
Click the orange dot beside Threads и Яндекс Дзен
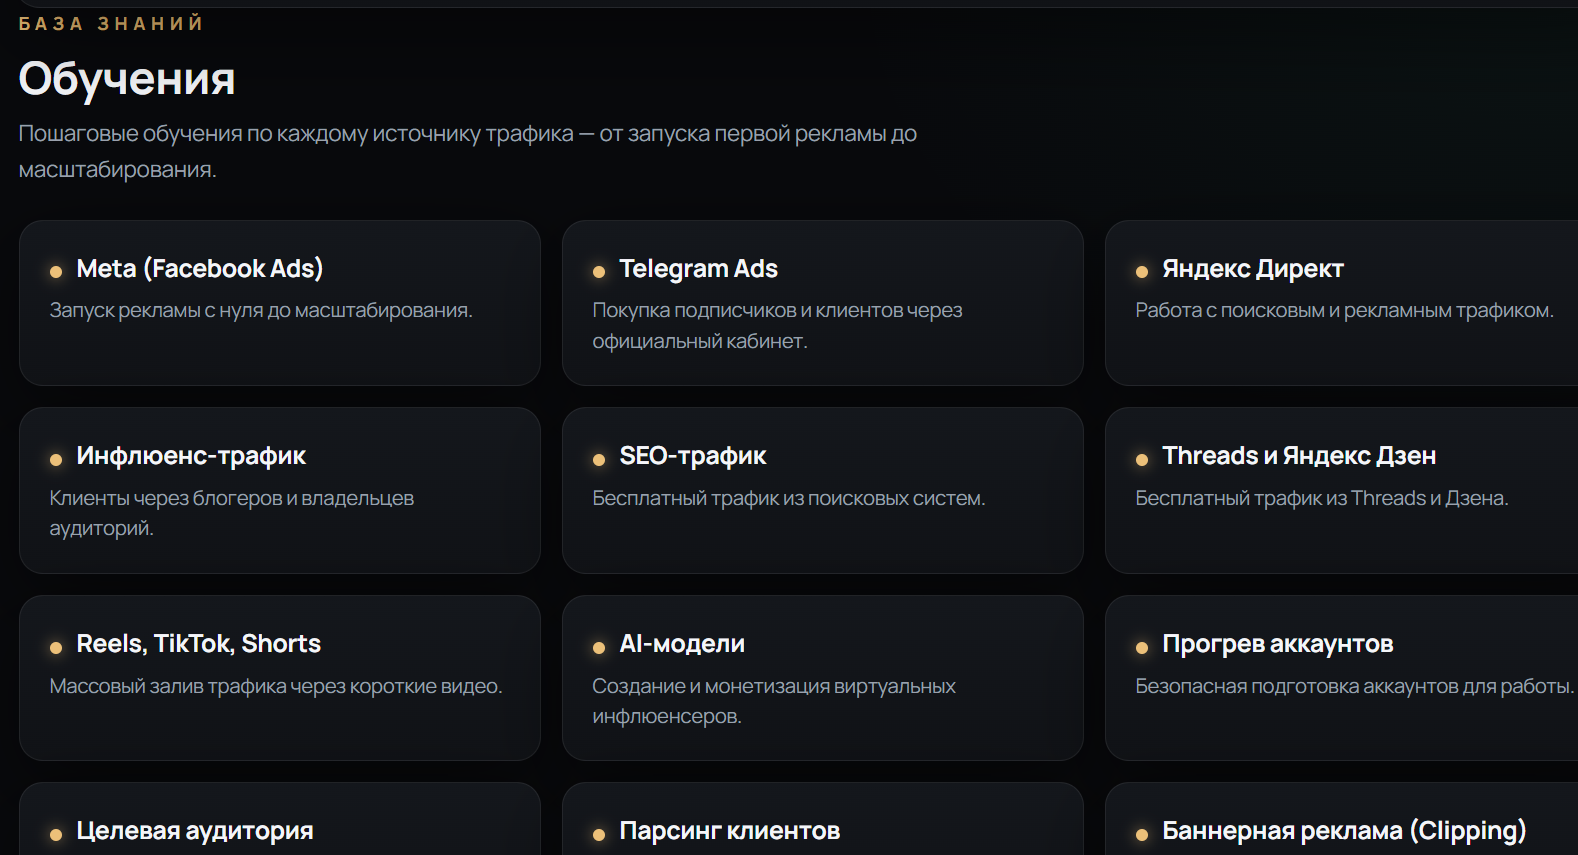pyautogui.click(x=1142, y=460)
